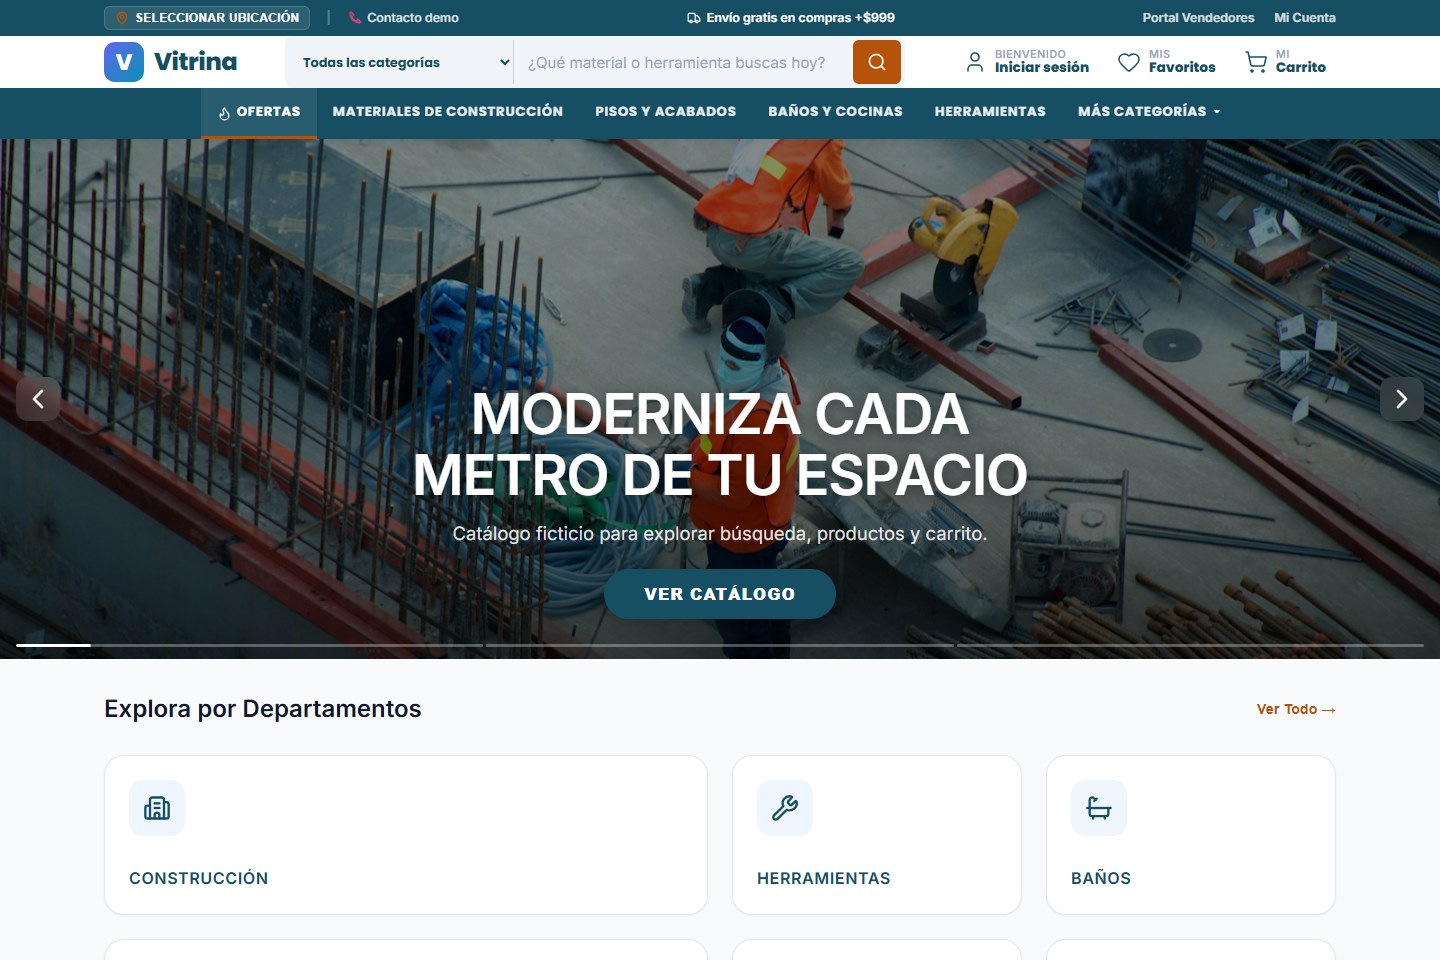Open the Construcción department card
Image resolution: width=1440 pixels, height=960 pixels.
point(406,835)
